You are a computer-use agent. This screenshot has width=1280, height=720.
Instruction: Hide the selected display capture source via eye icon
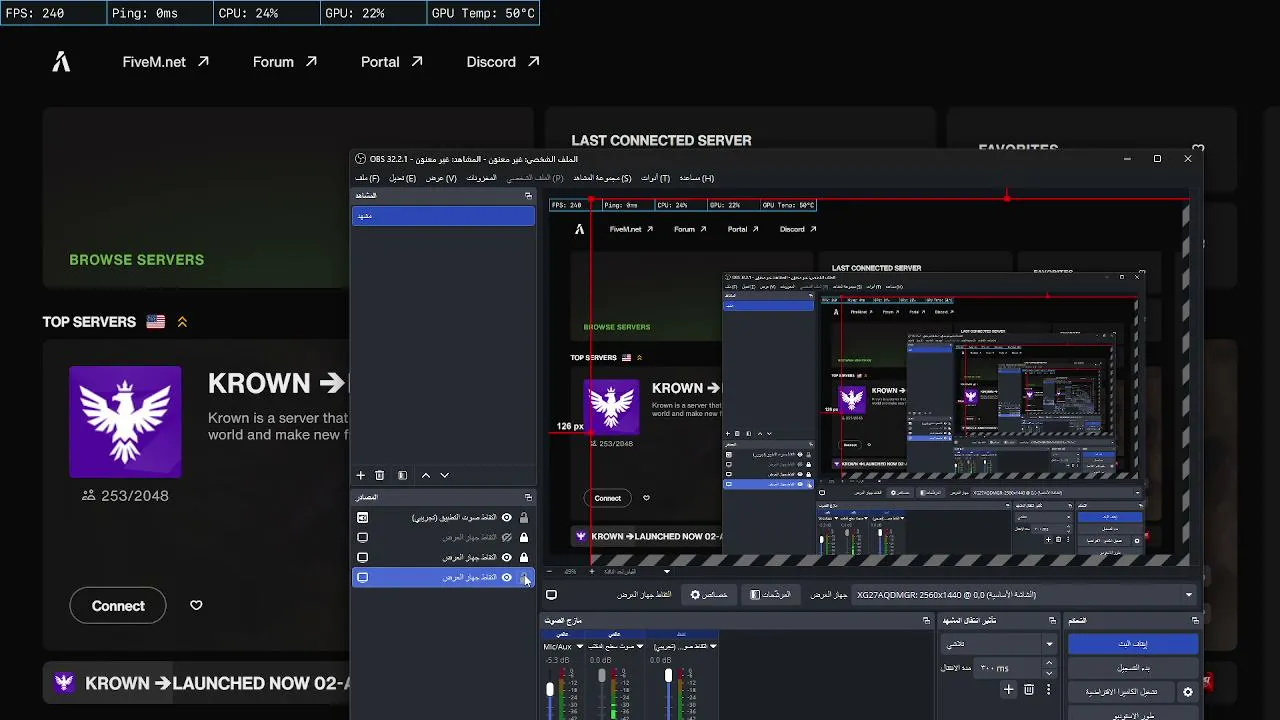507,578
